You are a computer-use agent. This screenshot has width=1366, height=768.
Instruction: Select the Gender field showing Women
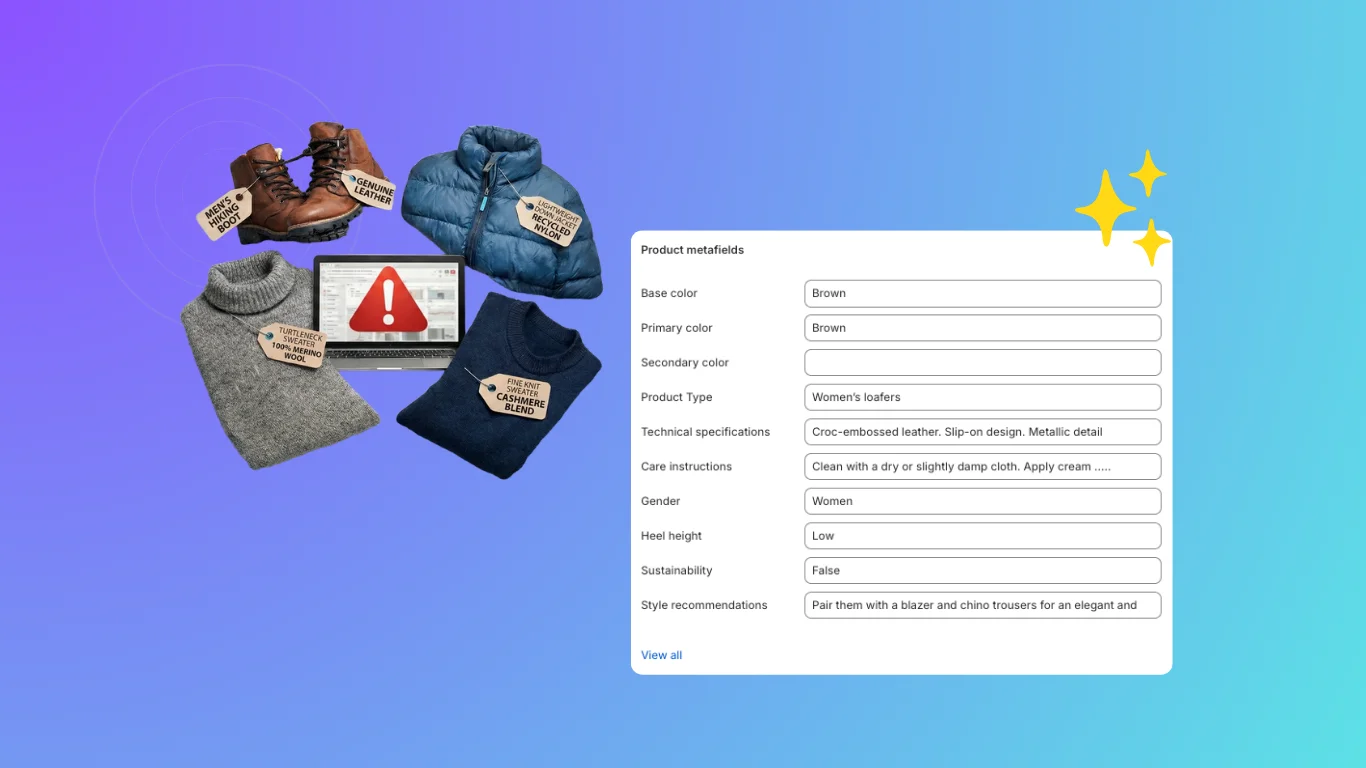(982, 501)
